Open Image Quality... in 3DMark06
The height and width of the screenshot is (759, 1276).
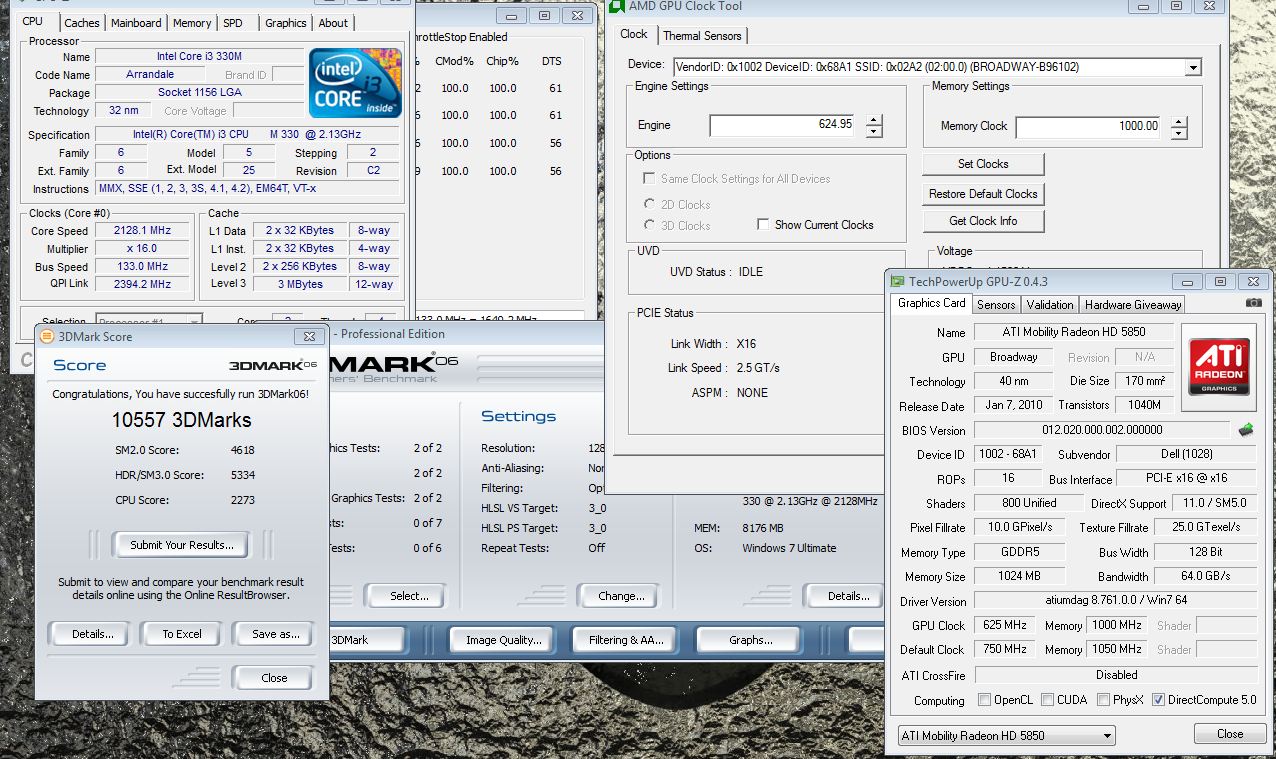(504, 640)
